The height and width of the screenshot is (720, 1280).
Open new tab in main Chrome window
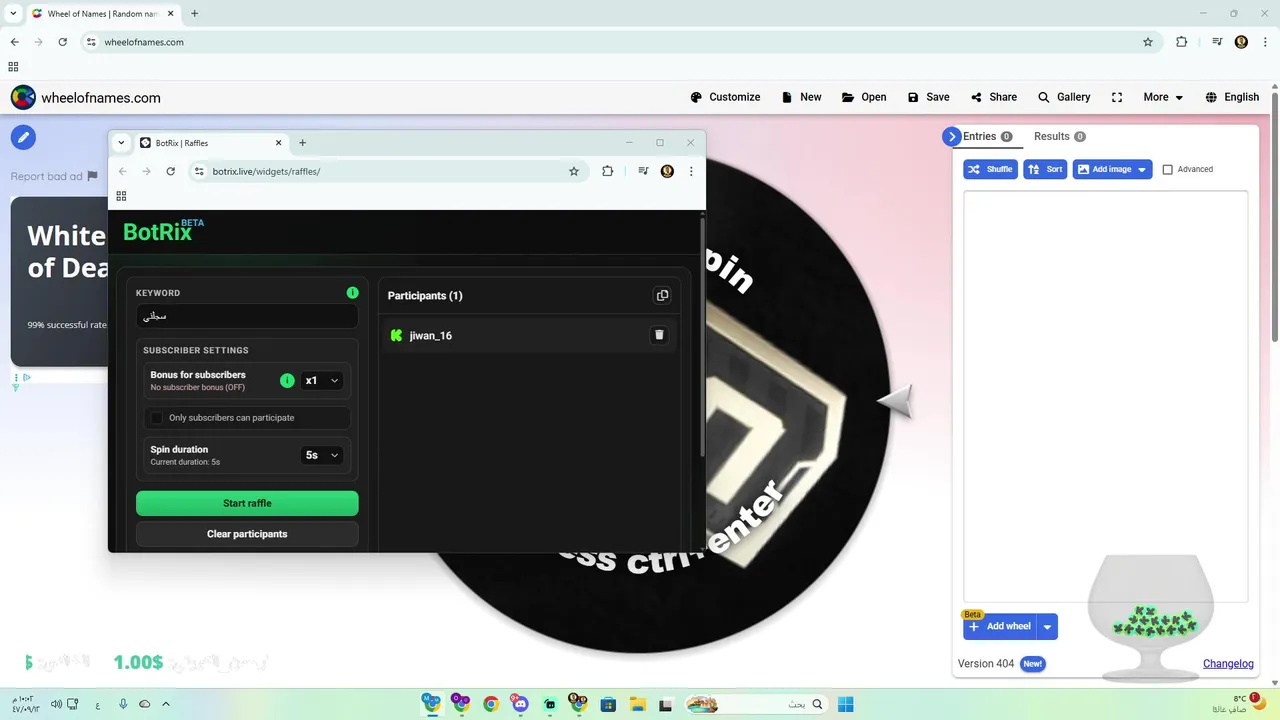click(194, 14)
